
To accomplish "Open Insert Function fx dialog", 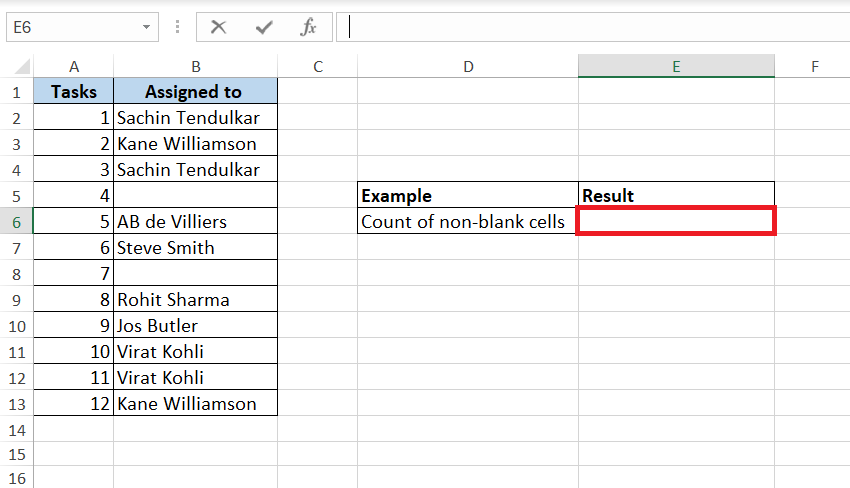I will (x=308, y=27).
